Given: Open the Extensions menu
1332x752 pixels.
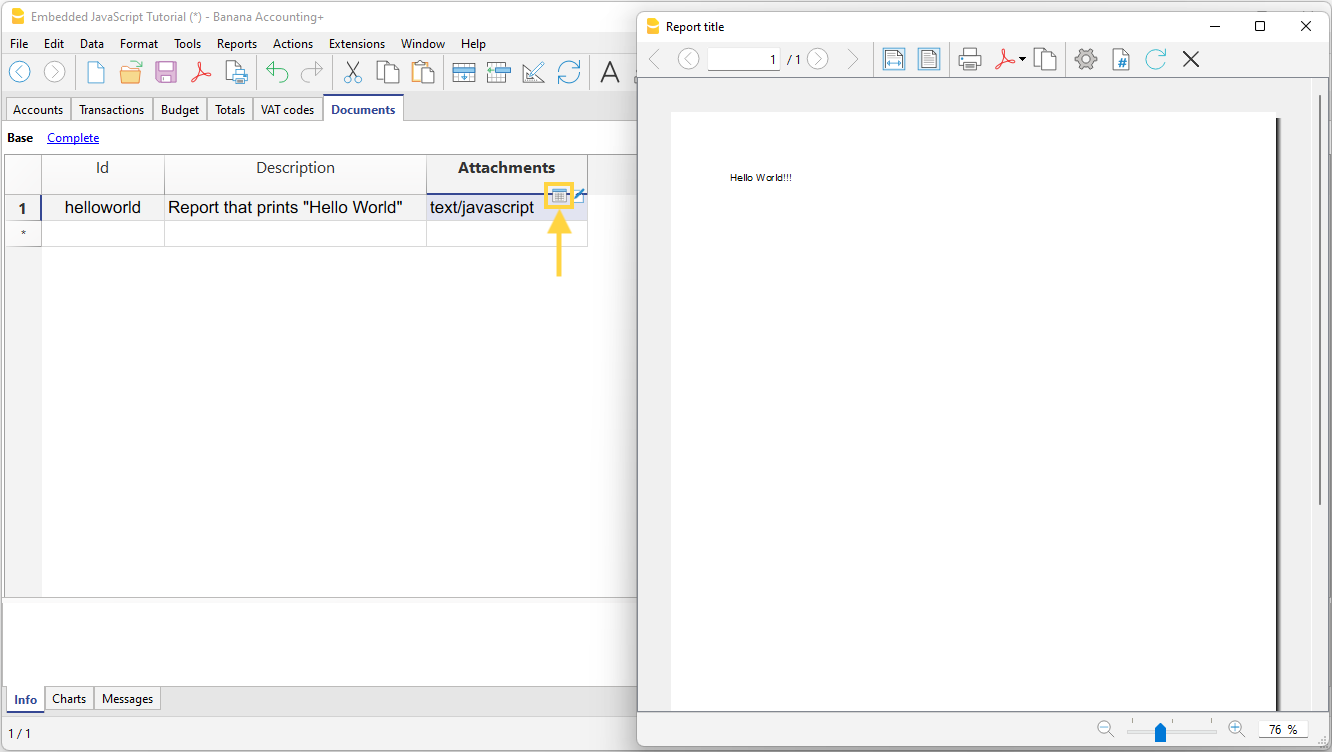Looking at the screenshot, I should [x=356, y=43].
